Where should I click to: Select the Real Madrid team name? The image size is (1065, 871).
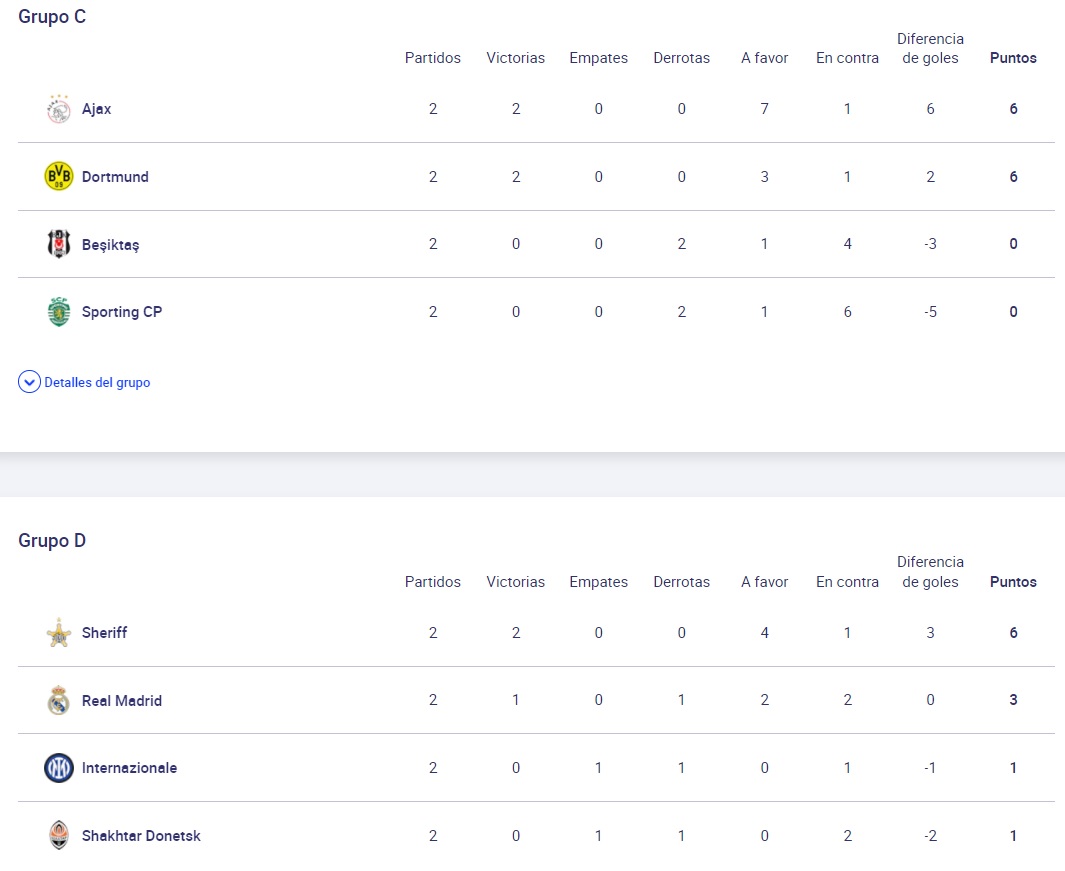click(121, 701)
